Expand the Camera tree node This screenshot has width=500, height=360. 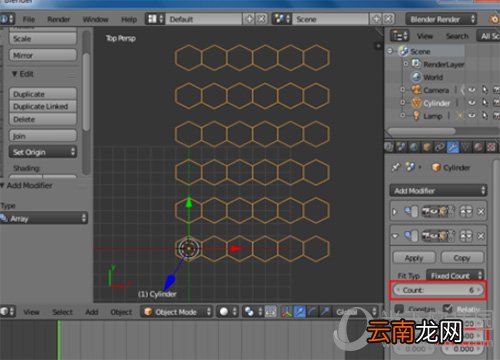[x=403, y=90]
